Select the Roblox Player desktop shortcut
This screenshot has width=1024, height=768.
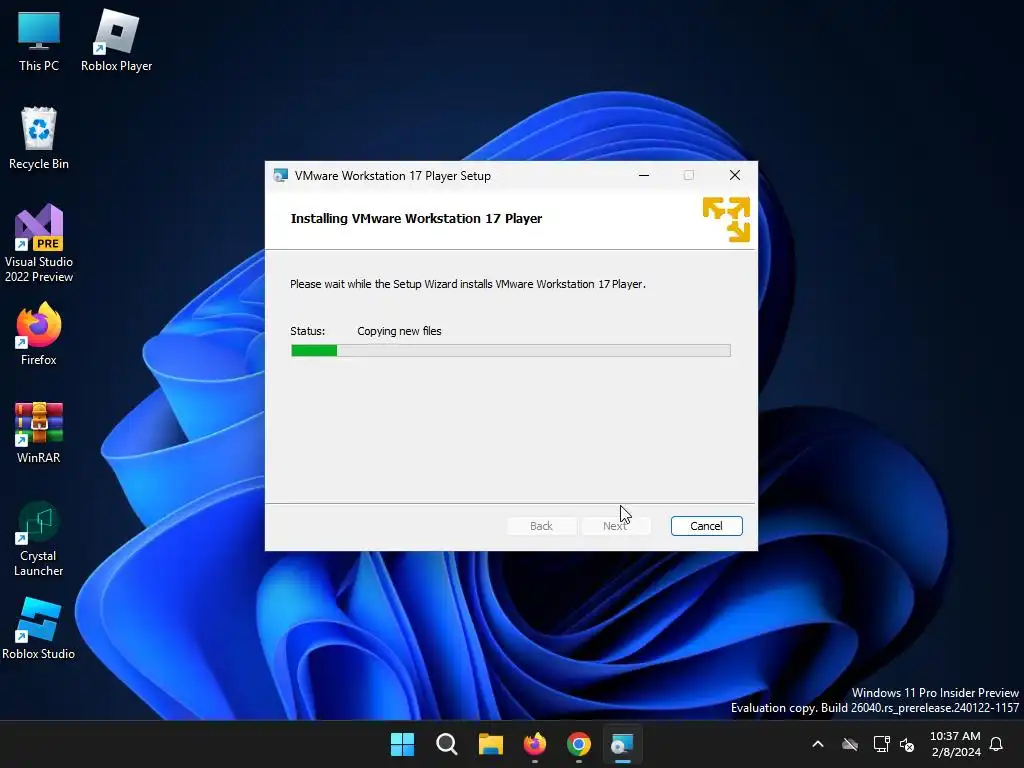tap(116, 41)
